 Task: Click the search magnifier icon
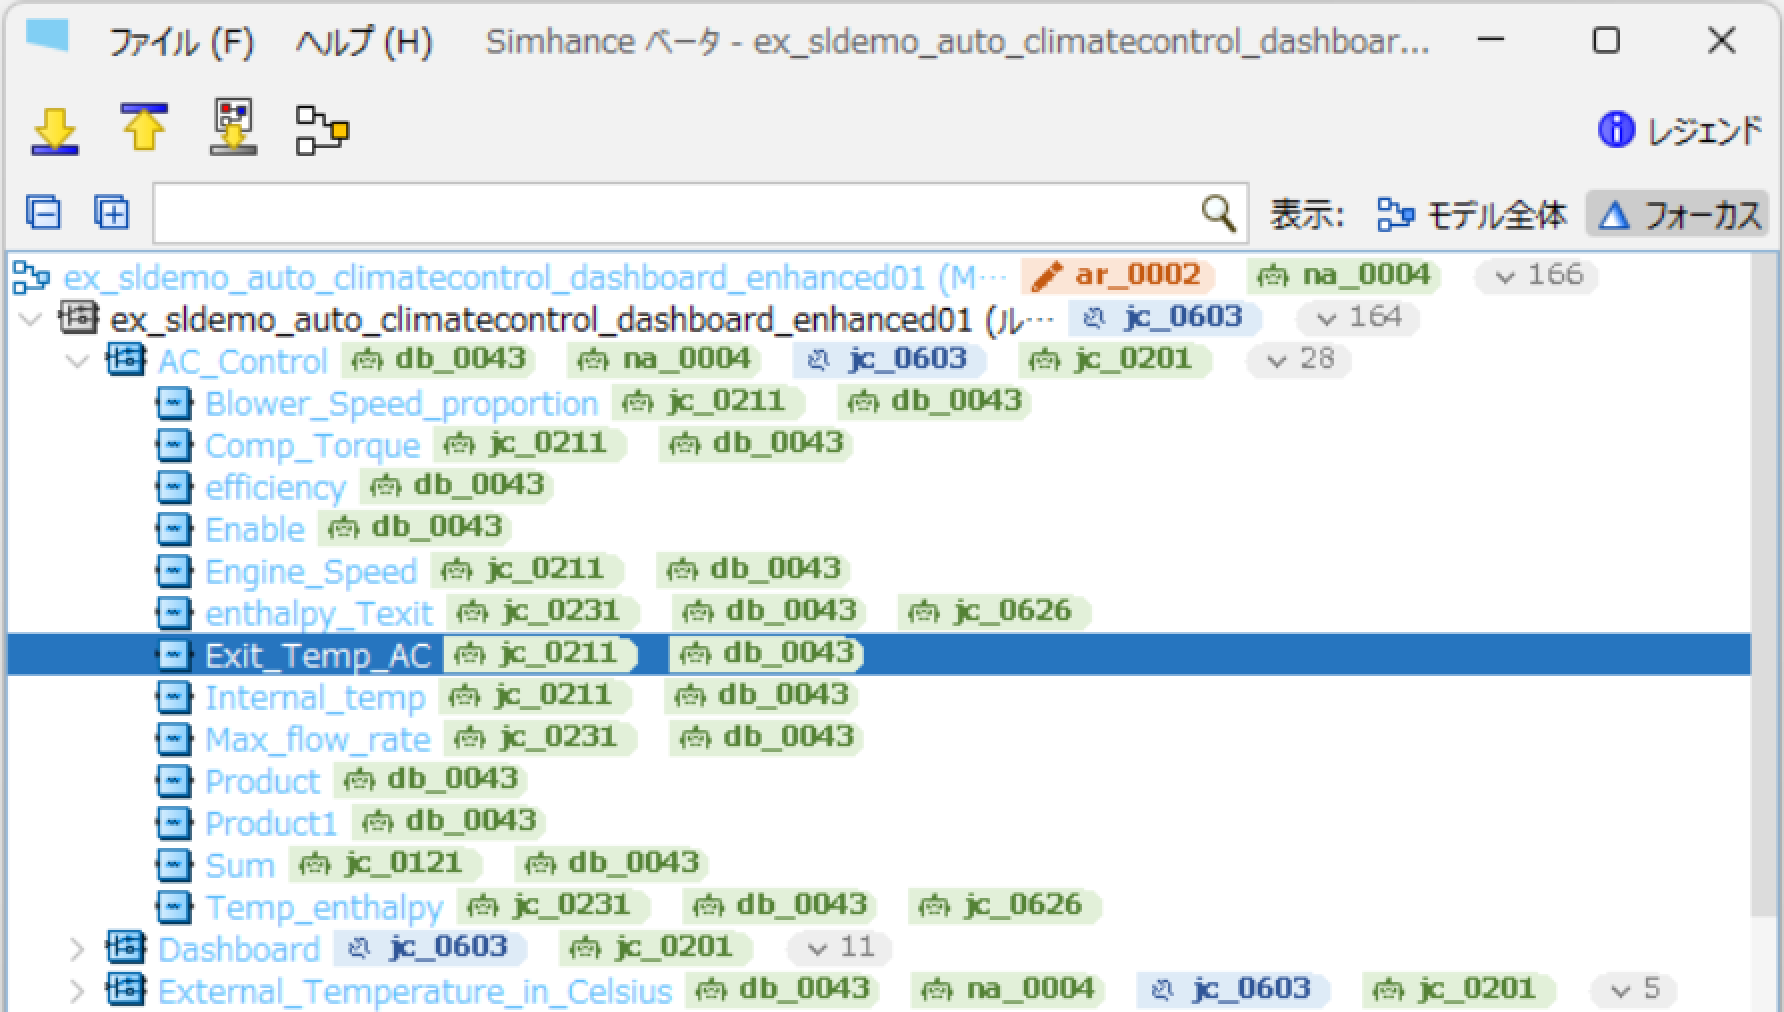pyautogui.click(x=1218, y=213)
